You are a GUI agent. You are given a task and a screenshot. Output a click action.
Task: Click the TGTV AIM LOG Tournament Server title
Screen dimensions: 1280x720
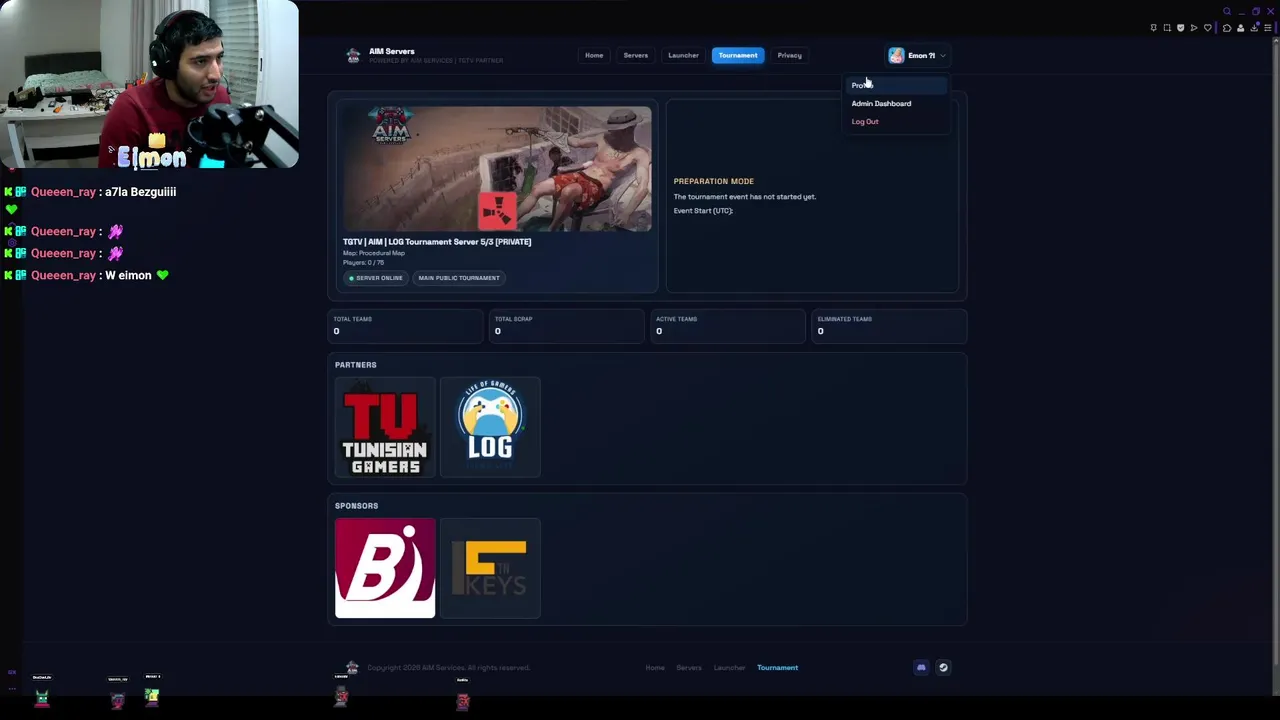(x=437, y=242)
